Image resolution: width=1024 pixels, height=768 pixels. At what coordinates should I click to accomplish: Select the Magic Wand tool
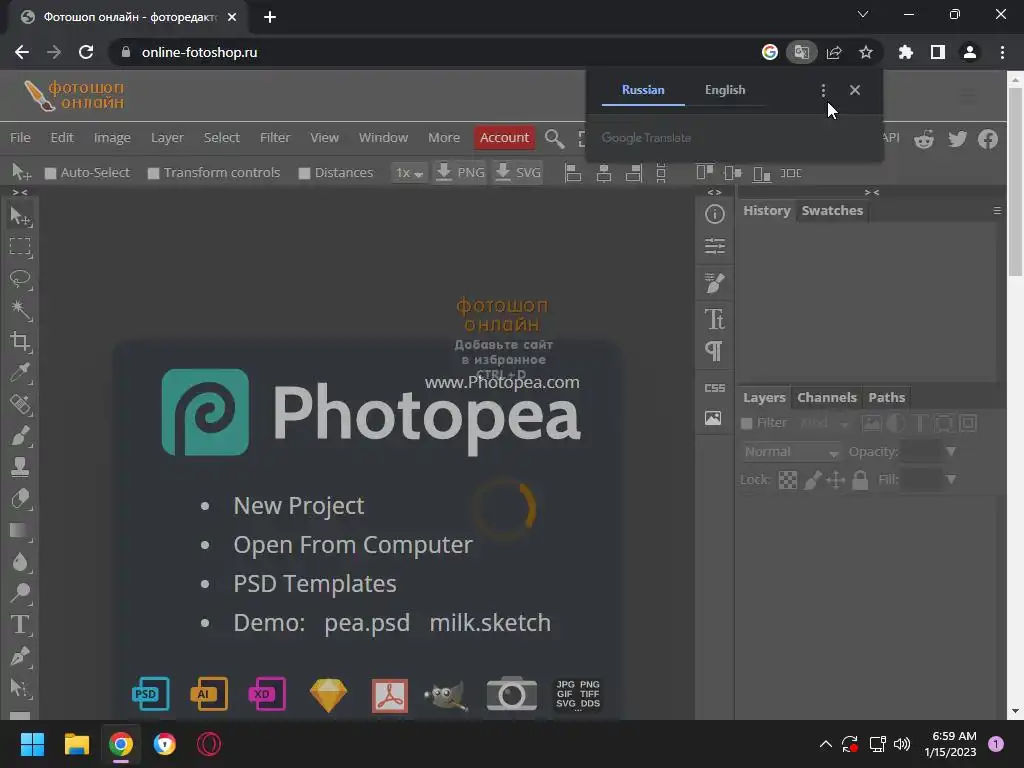[20, 310]
